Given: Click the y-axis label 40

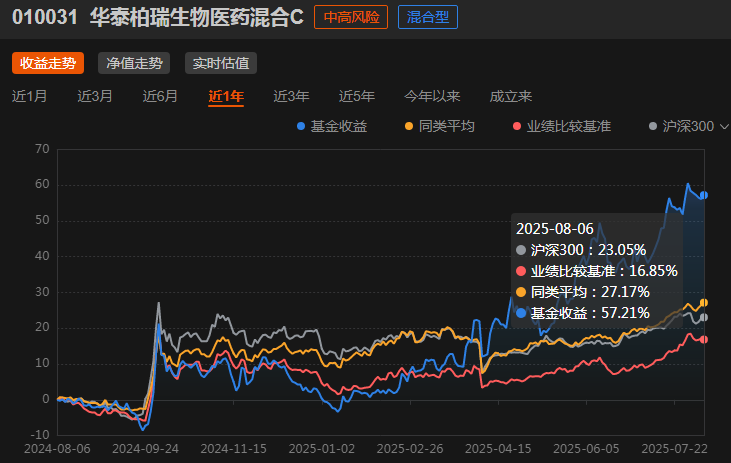Looking at the screenshot, I should 42,256.
